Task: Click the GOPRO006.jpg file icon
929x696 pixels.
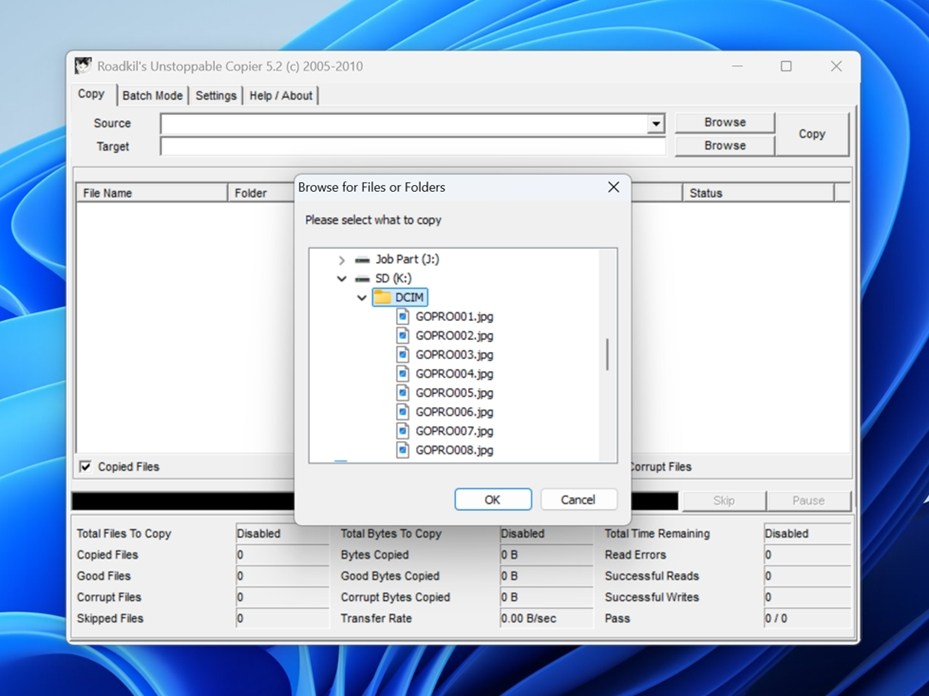Action: [x=403, y=412]
